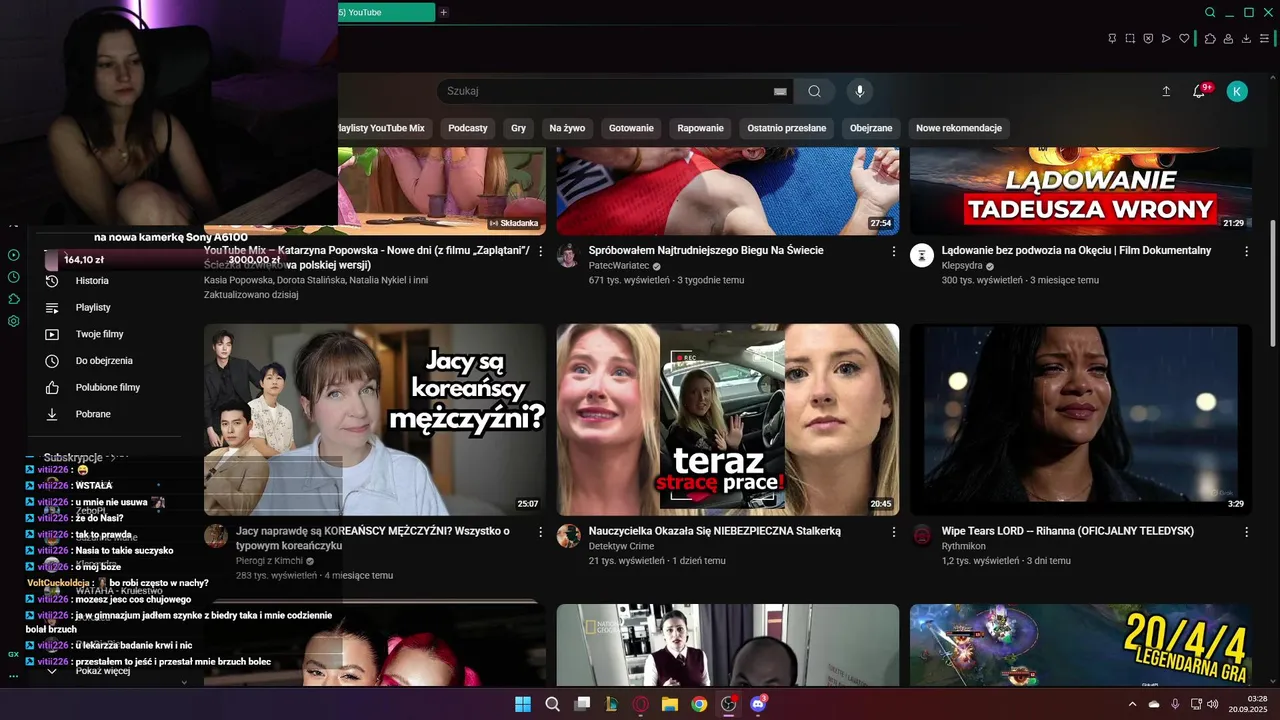Screen dimensions: 1280x720
Task: Select the Gotowanie filter chip
Action: tap(631, 128)
